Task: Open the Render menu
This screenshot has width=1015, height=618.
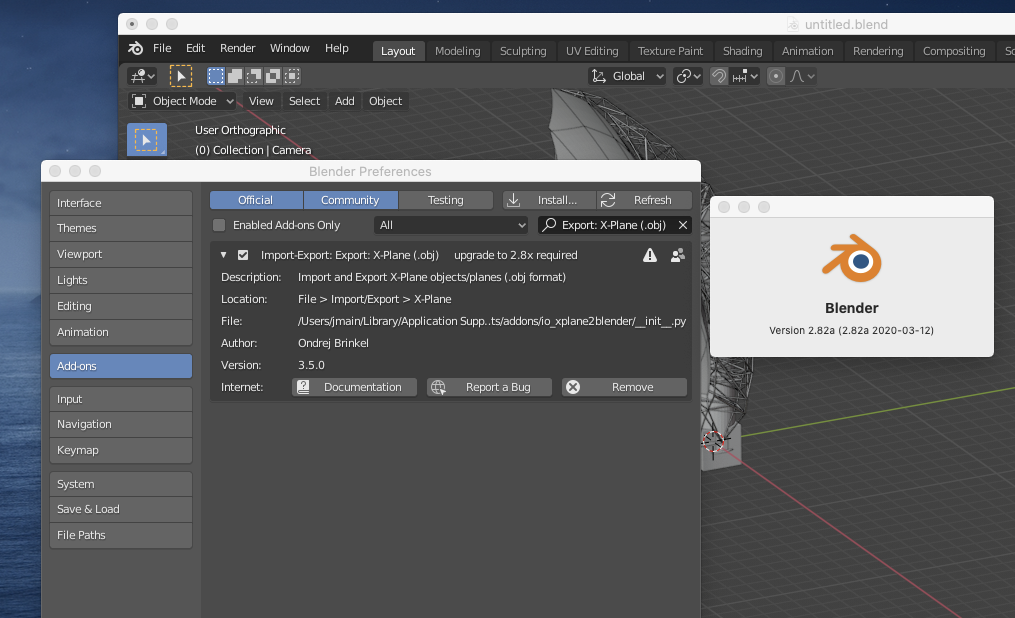Action: 238,49
